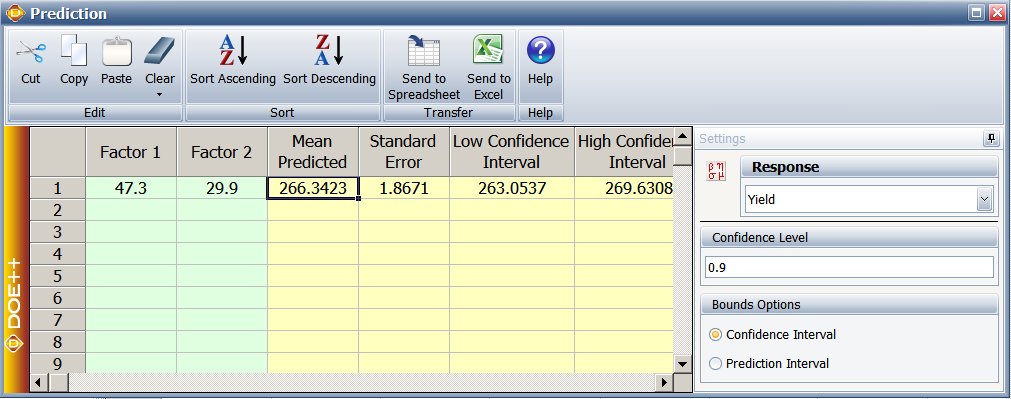This screenshot has height=399, width=1011.
Task: Select row header 2
Action: pyautogui.click(x=57, y=210)
